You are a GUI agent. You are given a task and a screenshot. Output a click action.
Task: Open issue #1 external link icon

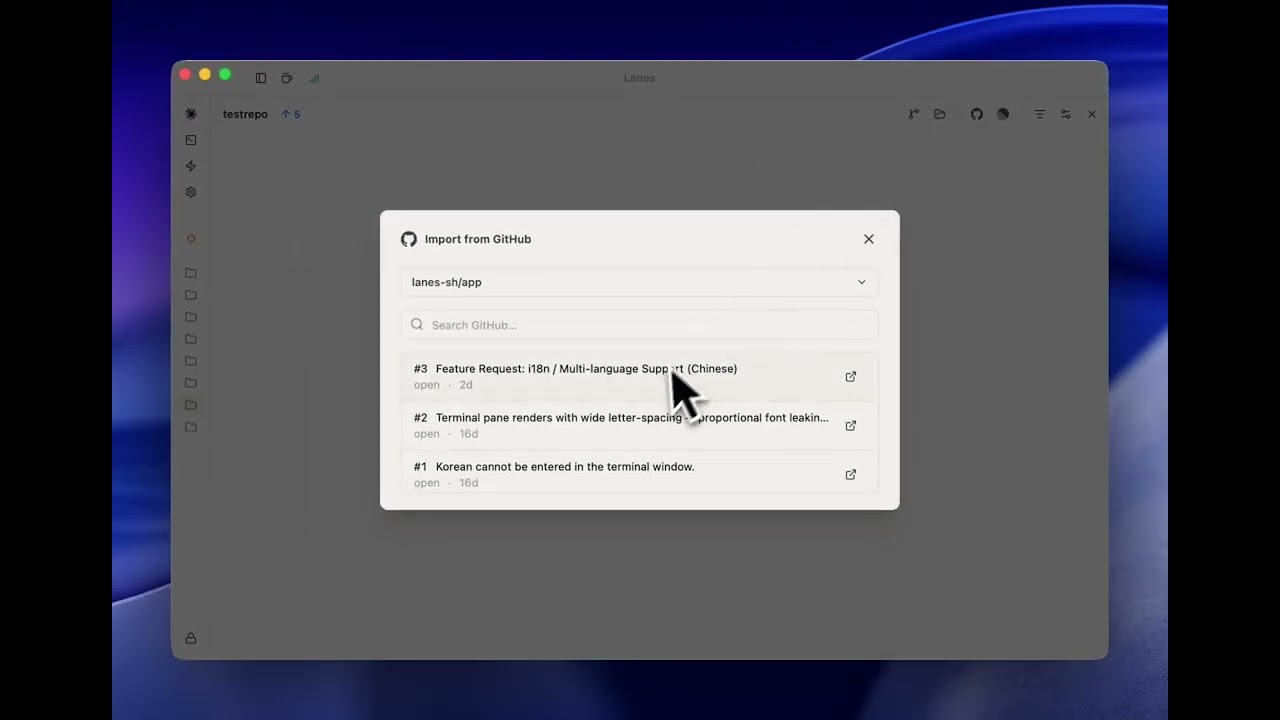(x=851, y=475)
